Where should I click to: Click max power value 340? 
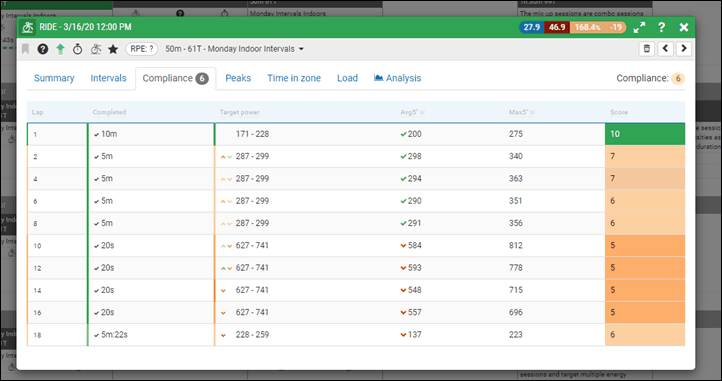pyautogui.click(x=516, y=156)
